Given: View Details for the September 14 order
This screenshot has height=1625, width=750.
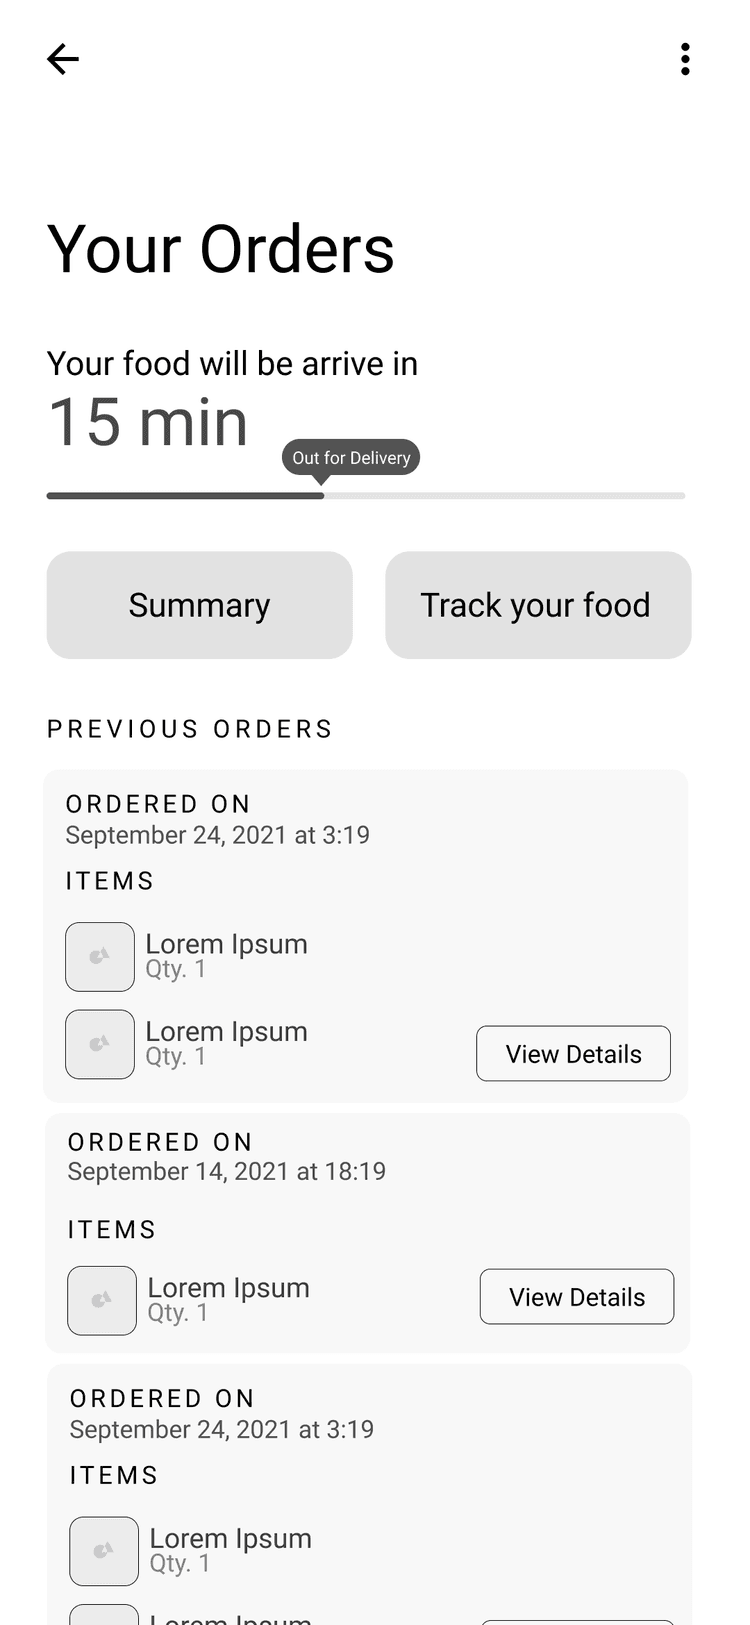Looking at the screenshot, I should tap(577, 1297).
